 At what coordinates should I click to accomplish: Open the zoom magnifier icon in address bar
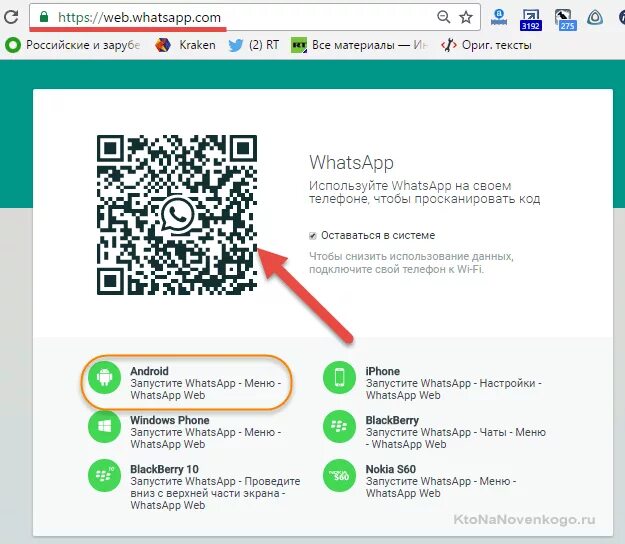pyautogui.click(x=443, y=17)
